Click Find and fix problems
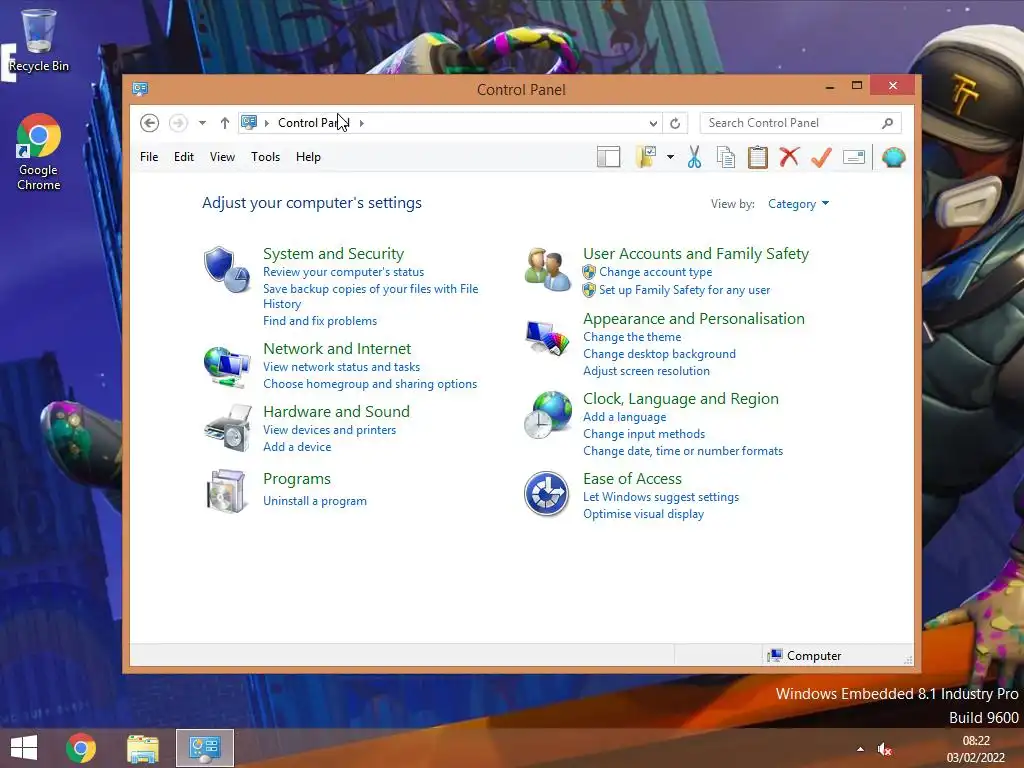This screenshot has height=768, width=1024. pyautogui.click(x=320, y=321)
